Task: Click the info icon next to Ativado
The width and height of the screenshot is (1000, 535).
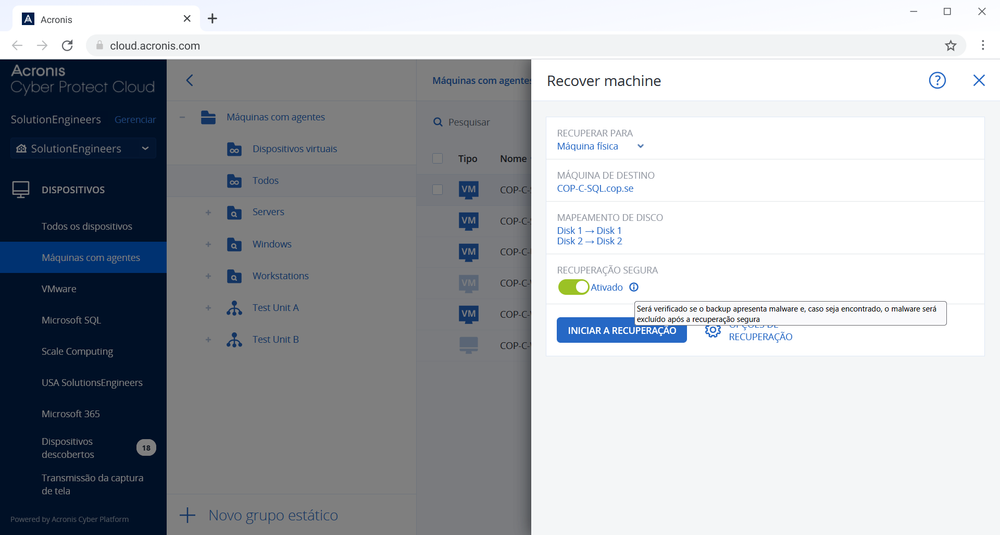Action: [633, 287]
